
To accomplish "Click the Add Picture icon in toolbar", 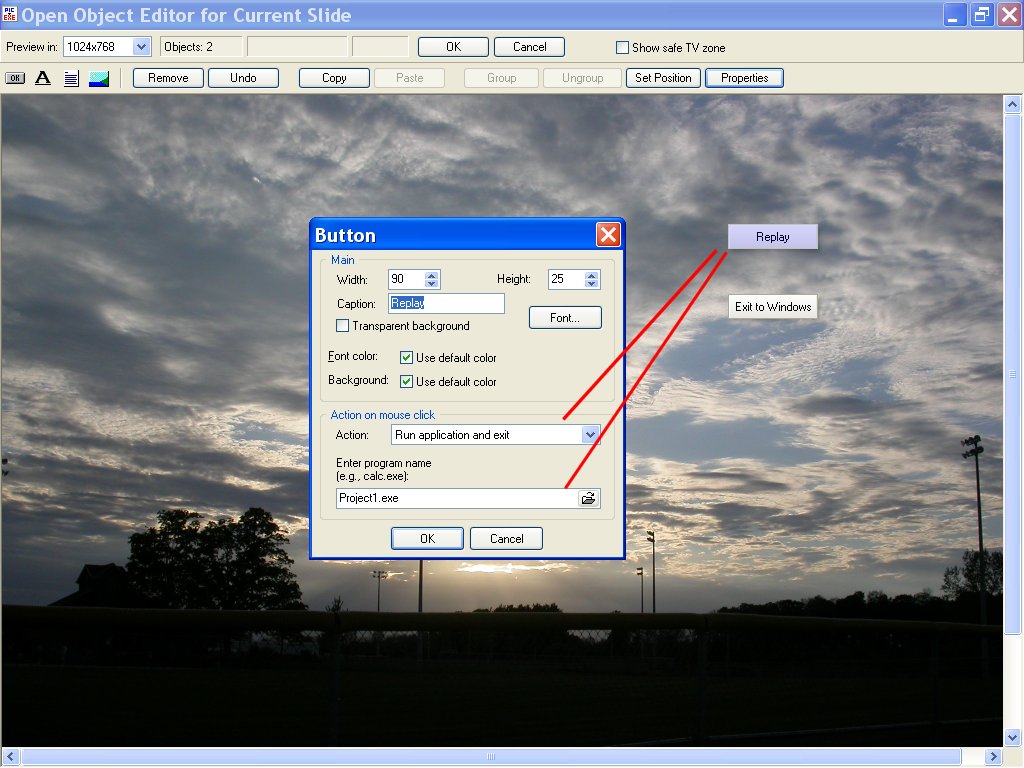I will tap(99, 78).
